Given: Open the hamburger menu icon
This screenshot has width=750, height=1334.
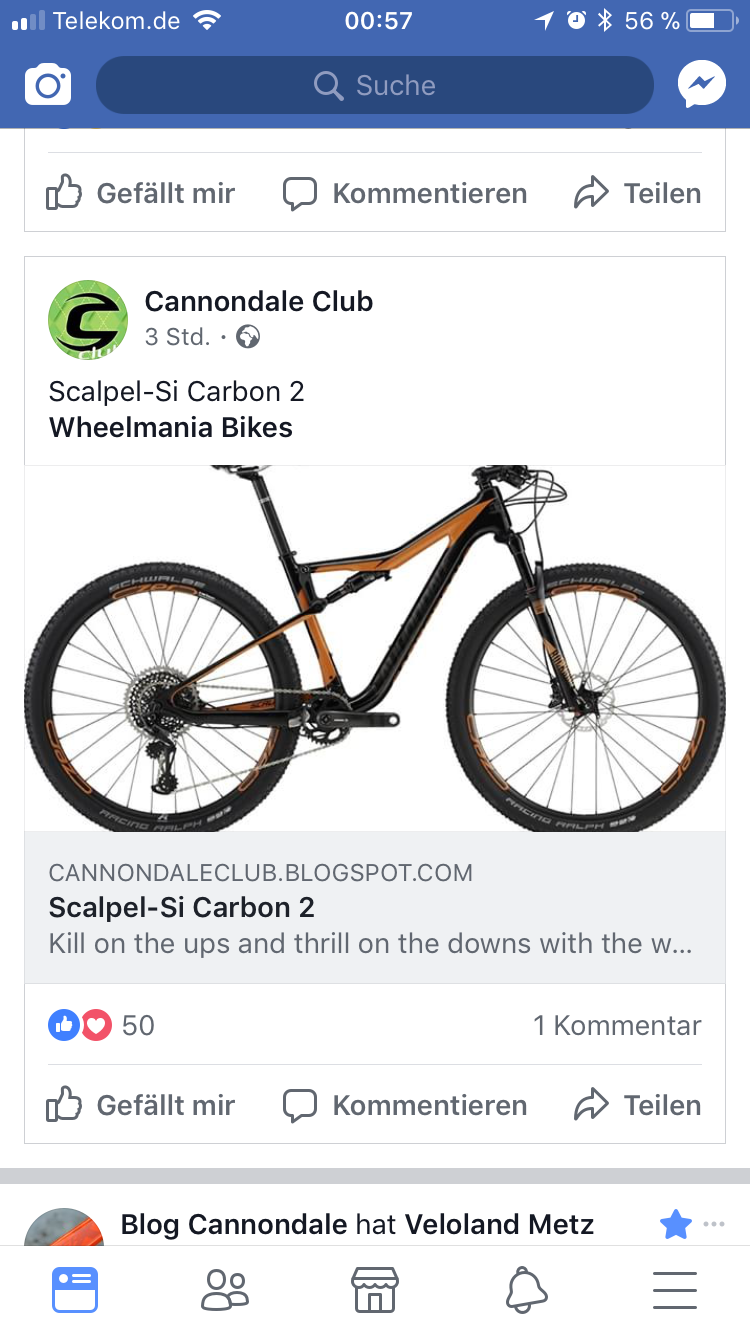Looking at the screenshot, I should tap(675, 1290).
